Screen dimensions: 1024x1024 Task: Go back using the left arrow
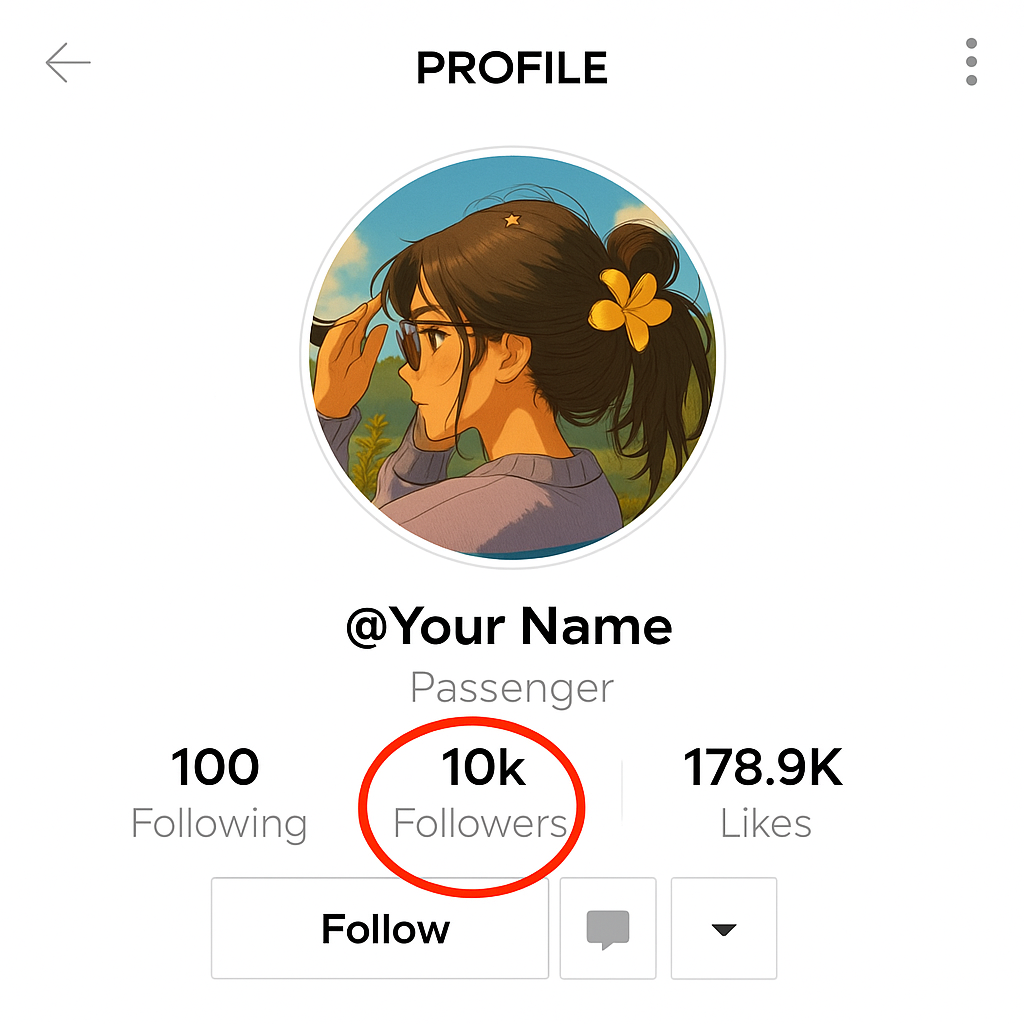tap(68, 63)
